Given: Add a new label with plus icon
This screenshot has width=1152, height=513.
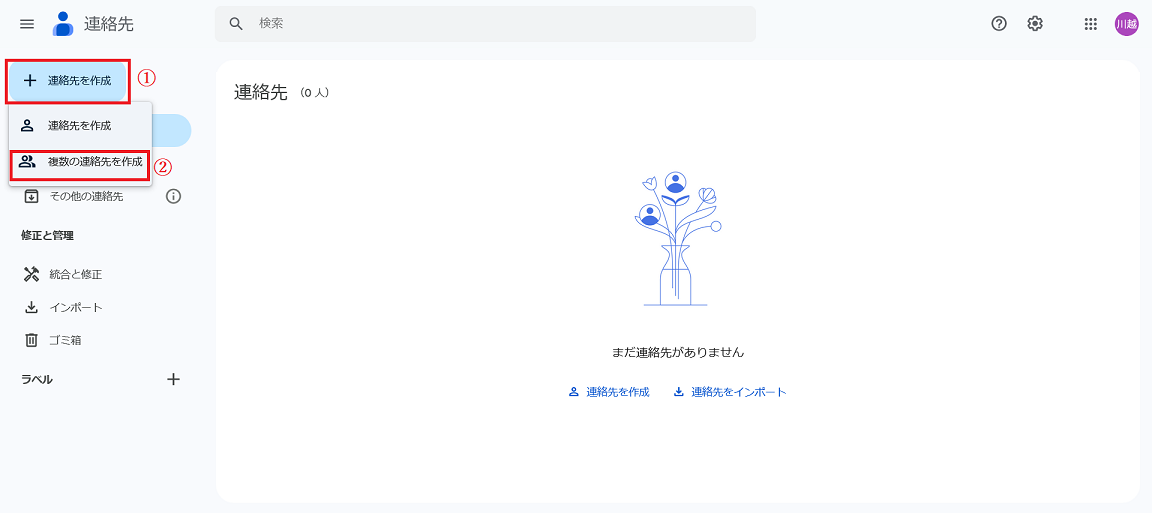Looking at the screenshot, I should click(x=173, y=379).
